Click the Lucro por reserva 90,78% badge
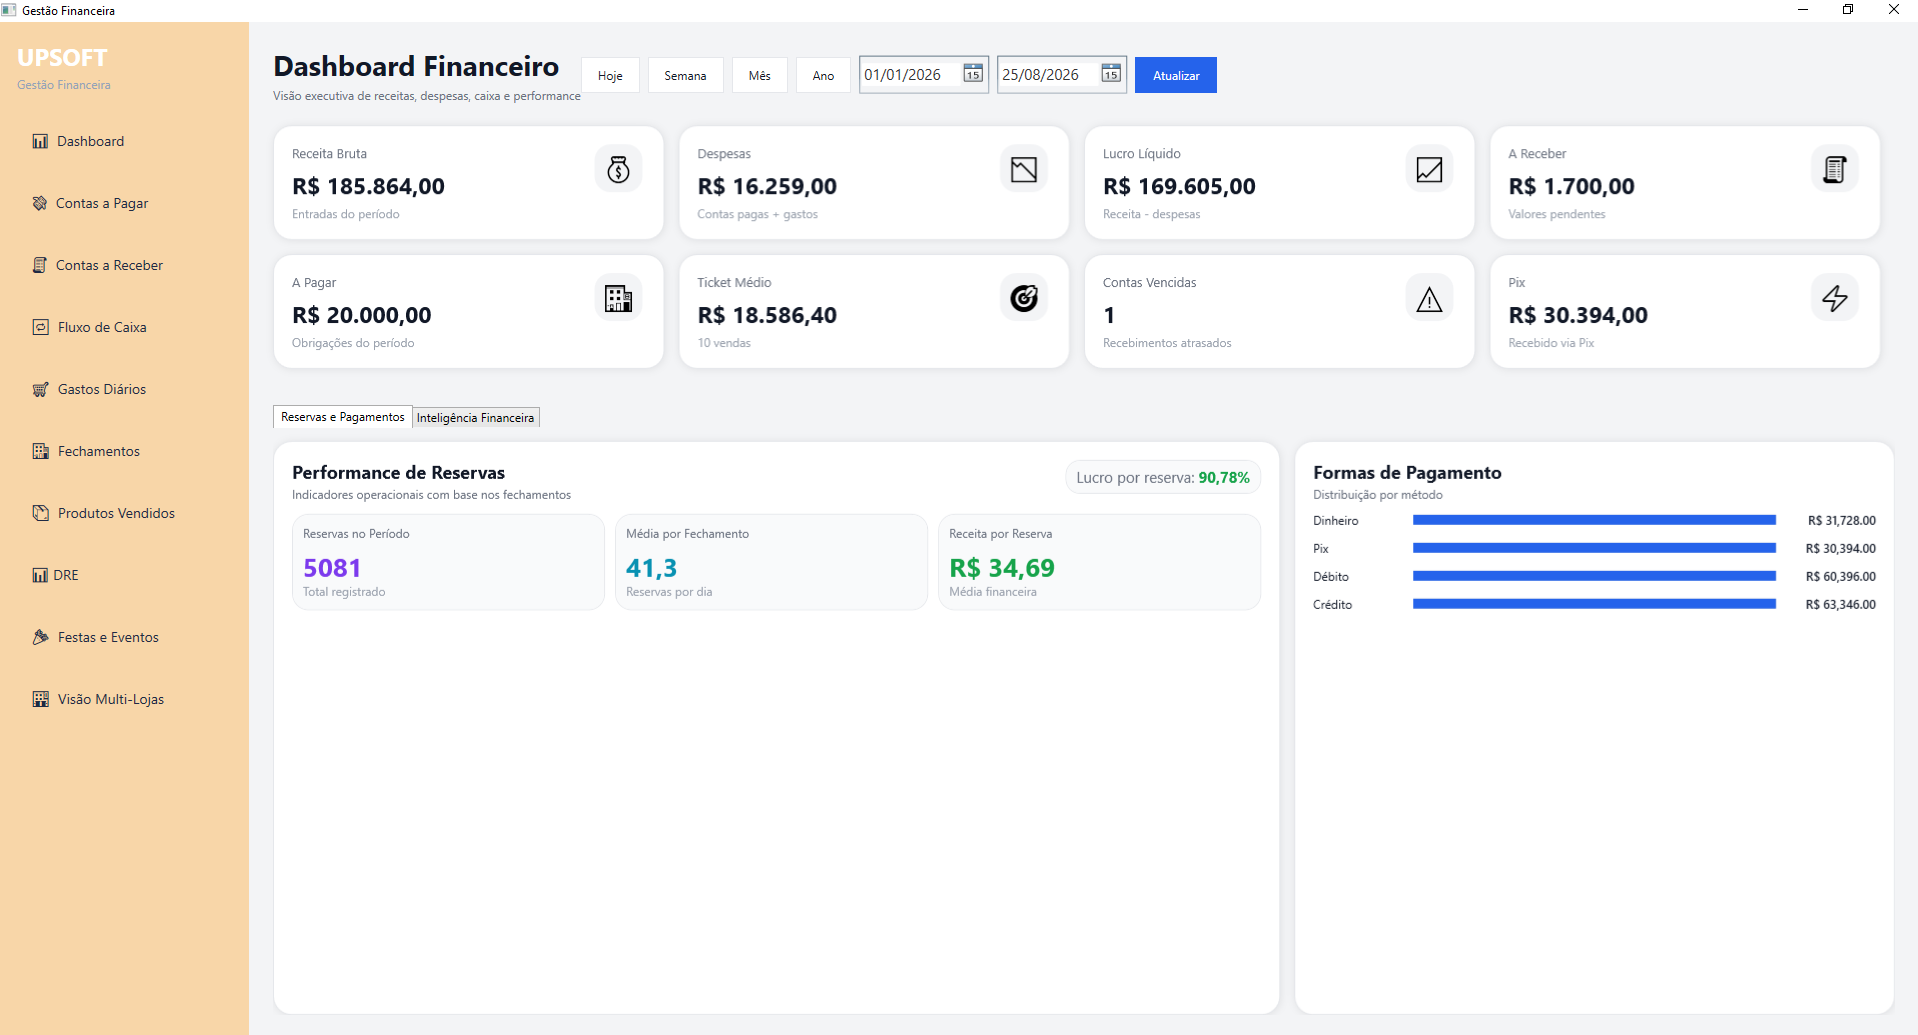1918x1035 pixels. [x=1163, y=478]
